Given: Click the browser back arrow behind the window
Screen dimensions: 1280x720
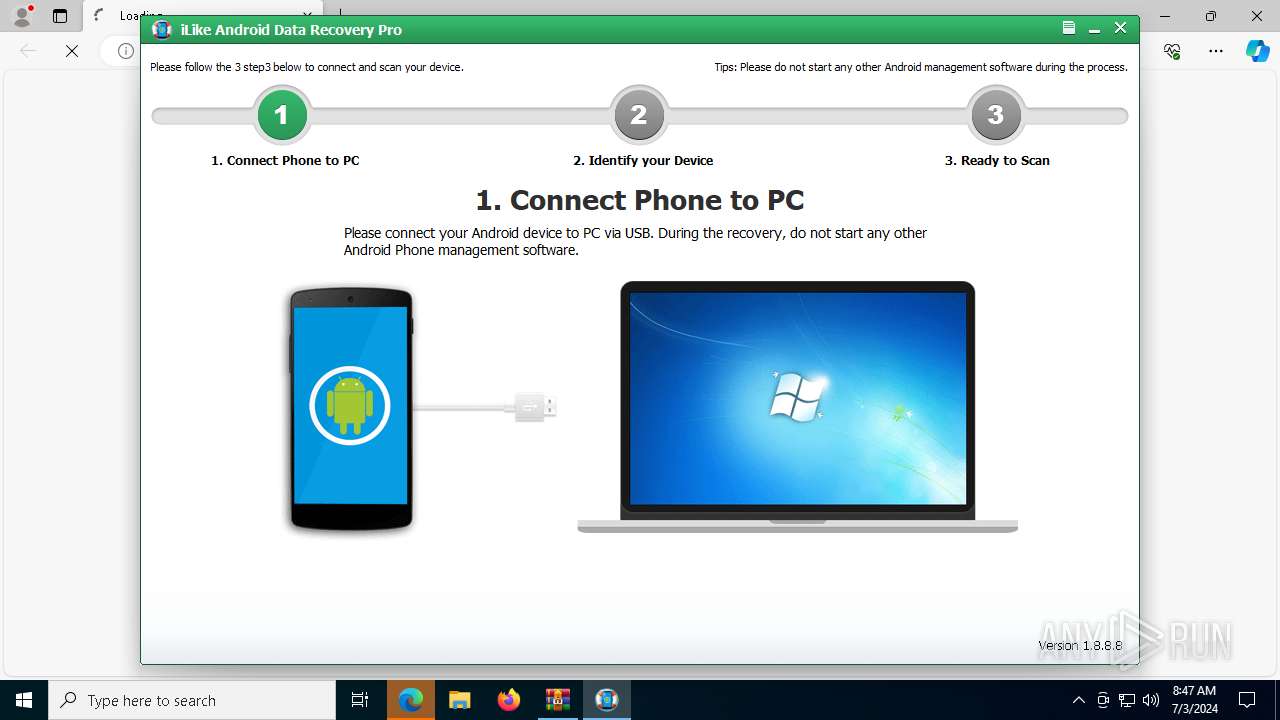Looking at the screenshot, I should 28,50.
